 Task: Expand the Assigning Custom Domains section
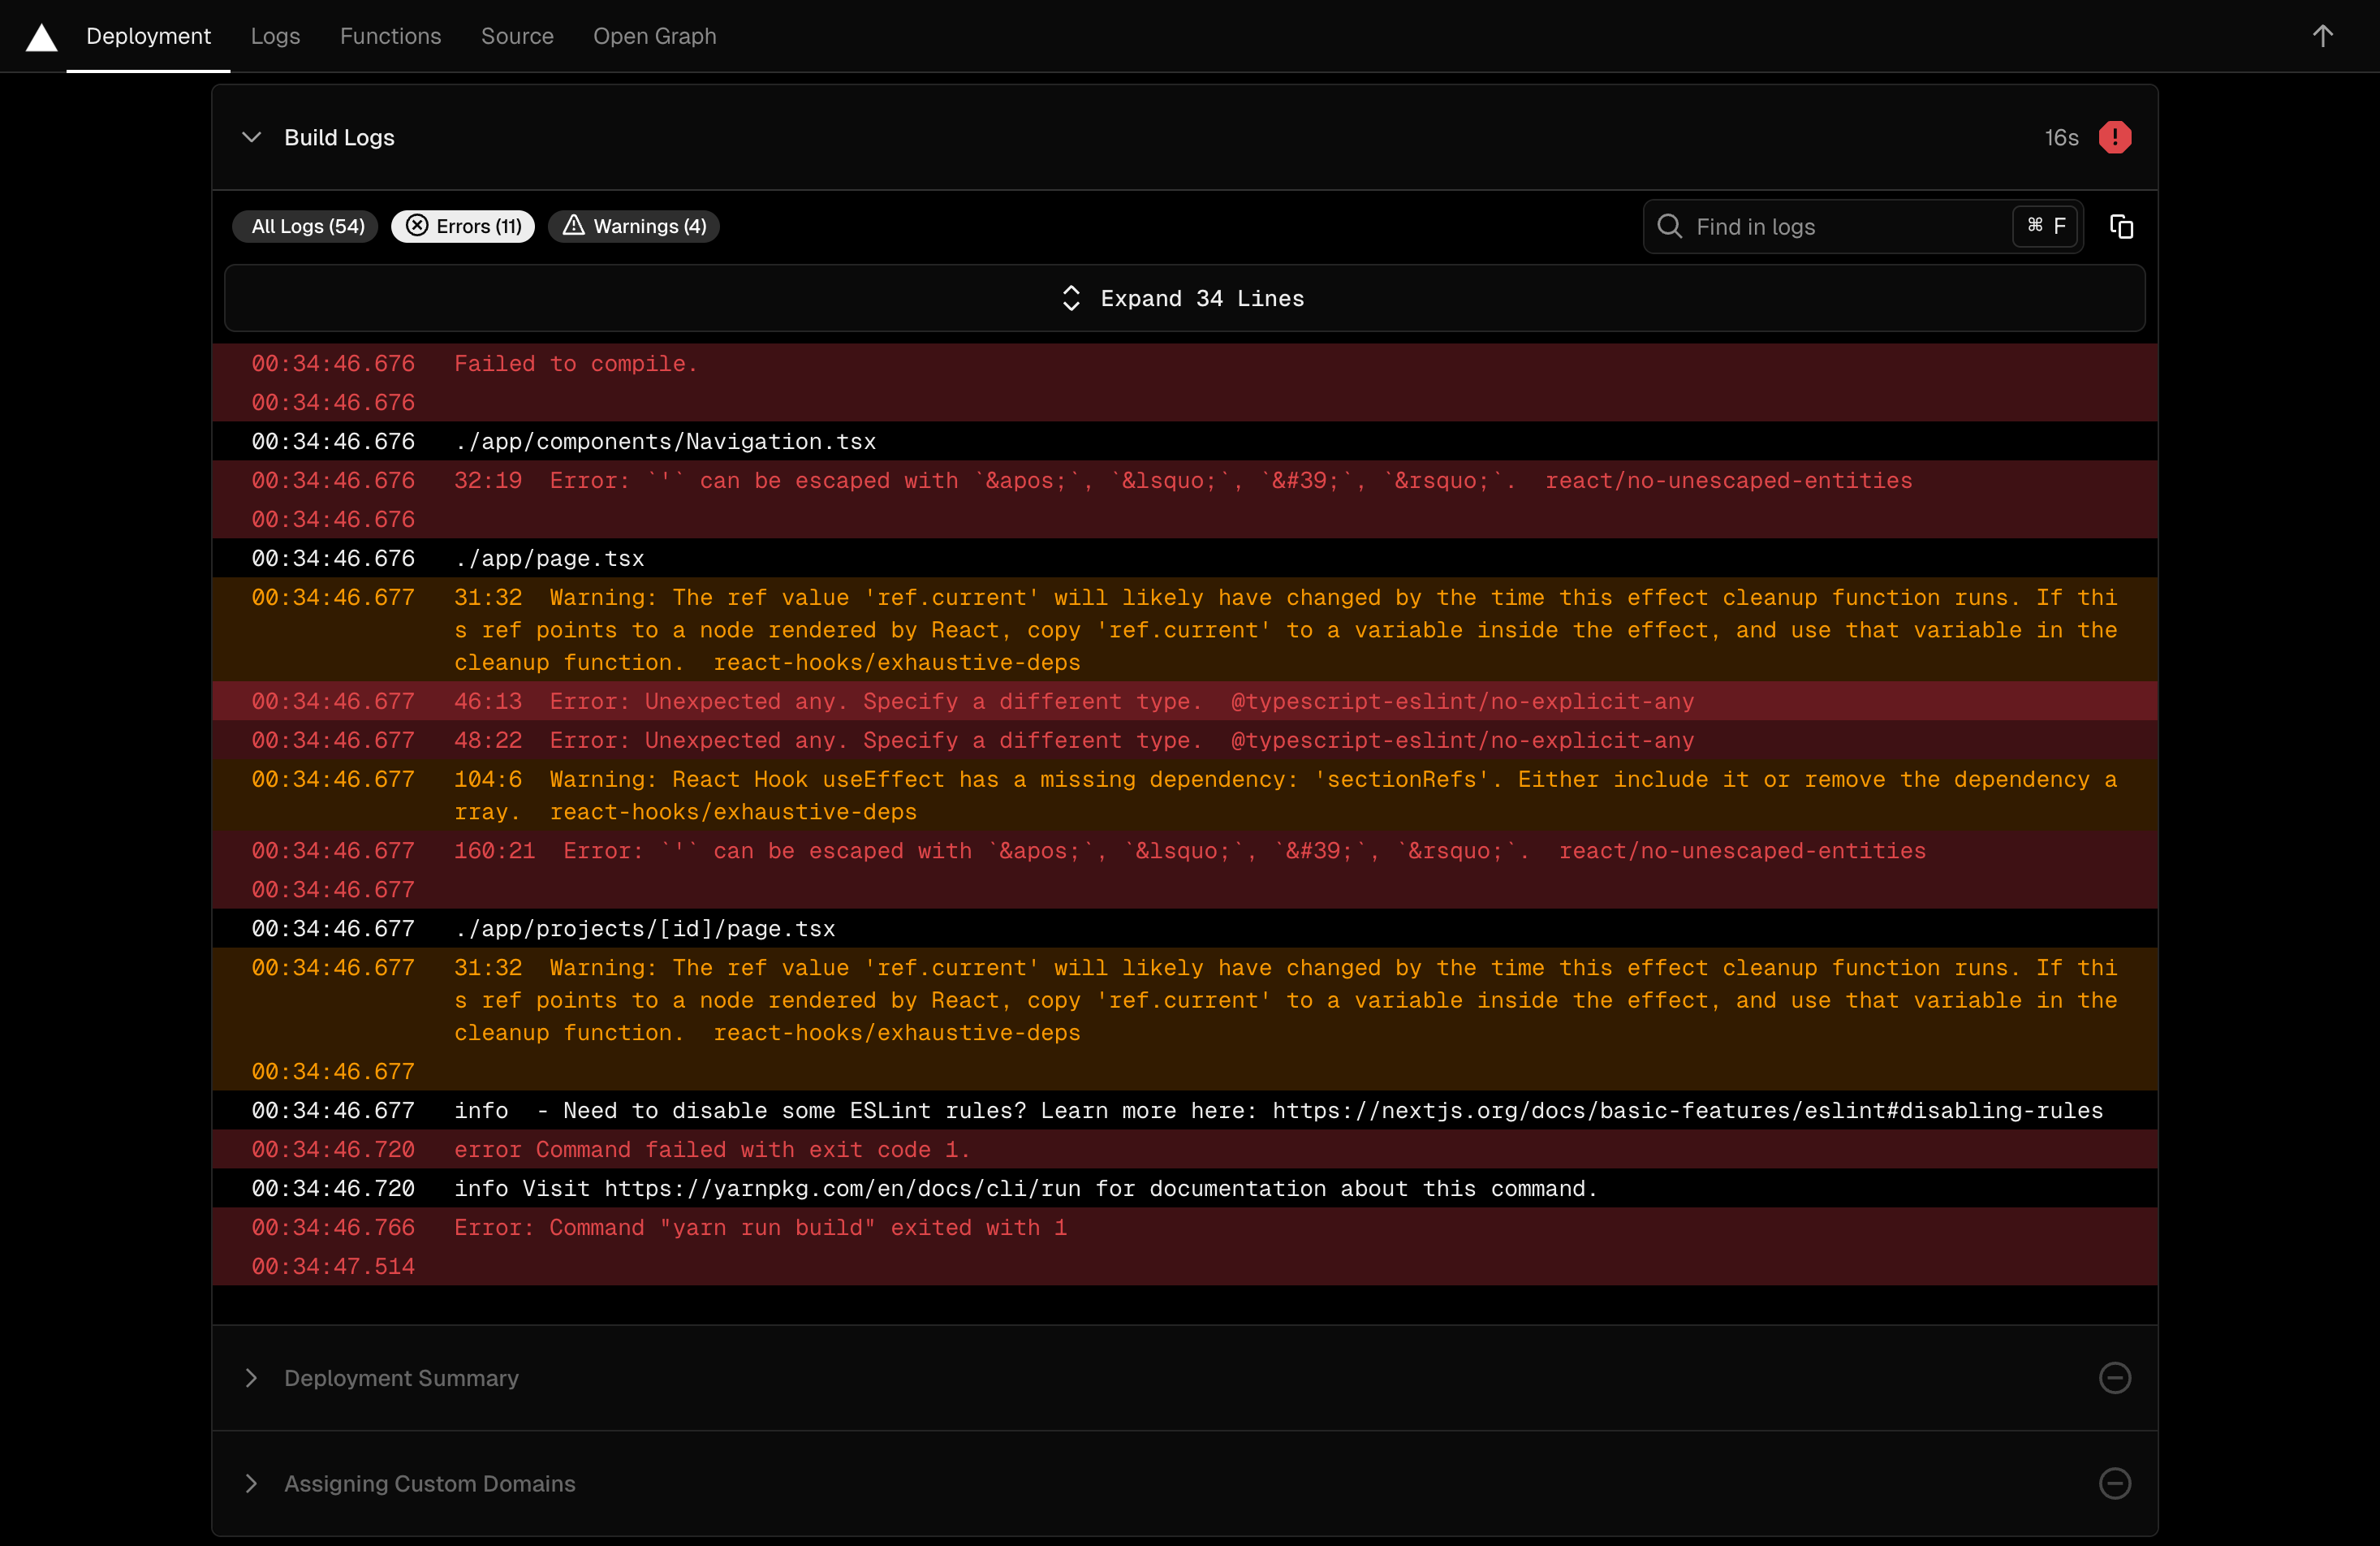[x=429, y=1483]
